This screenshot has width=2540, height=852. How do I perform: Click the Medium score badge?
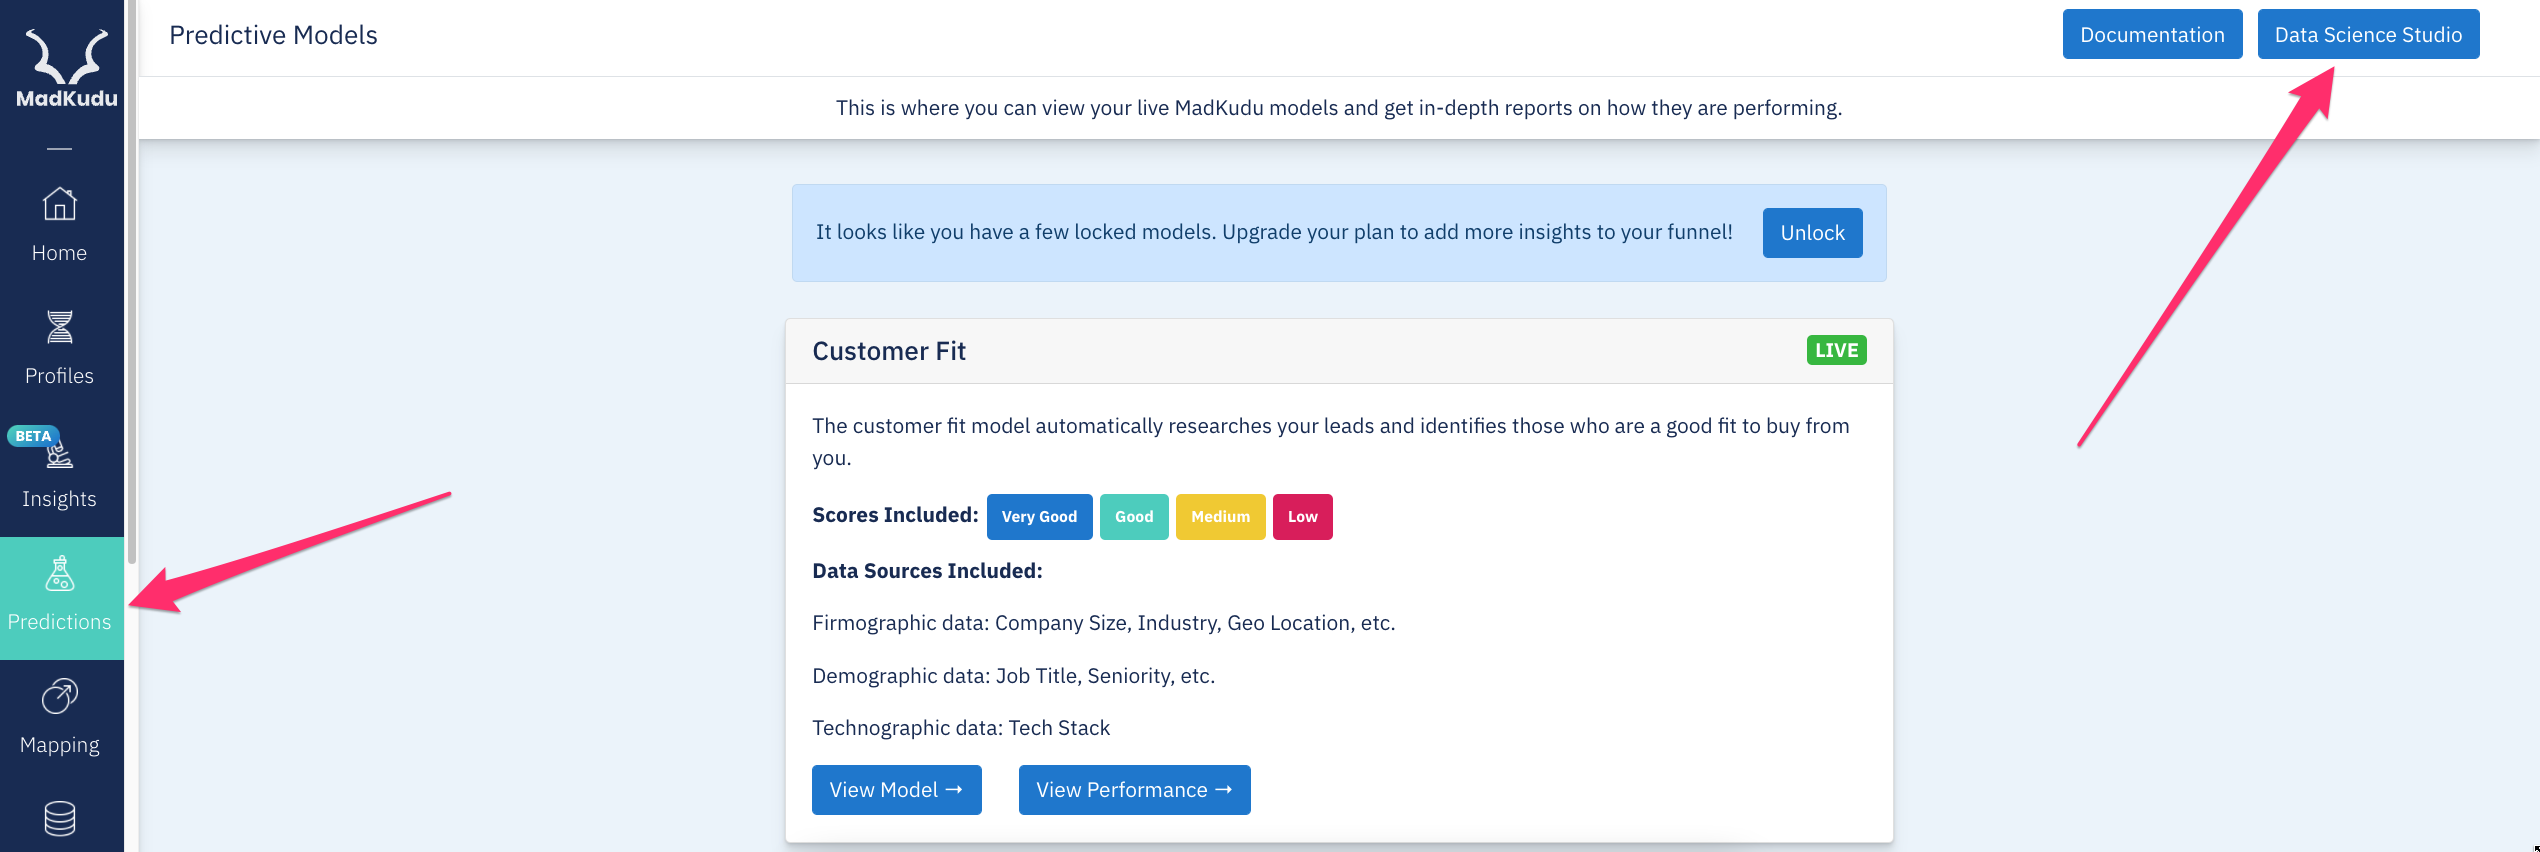click(x=1220, y=517)
